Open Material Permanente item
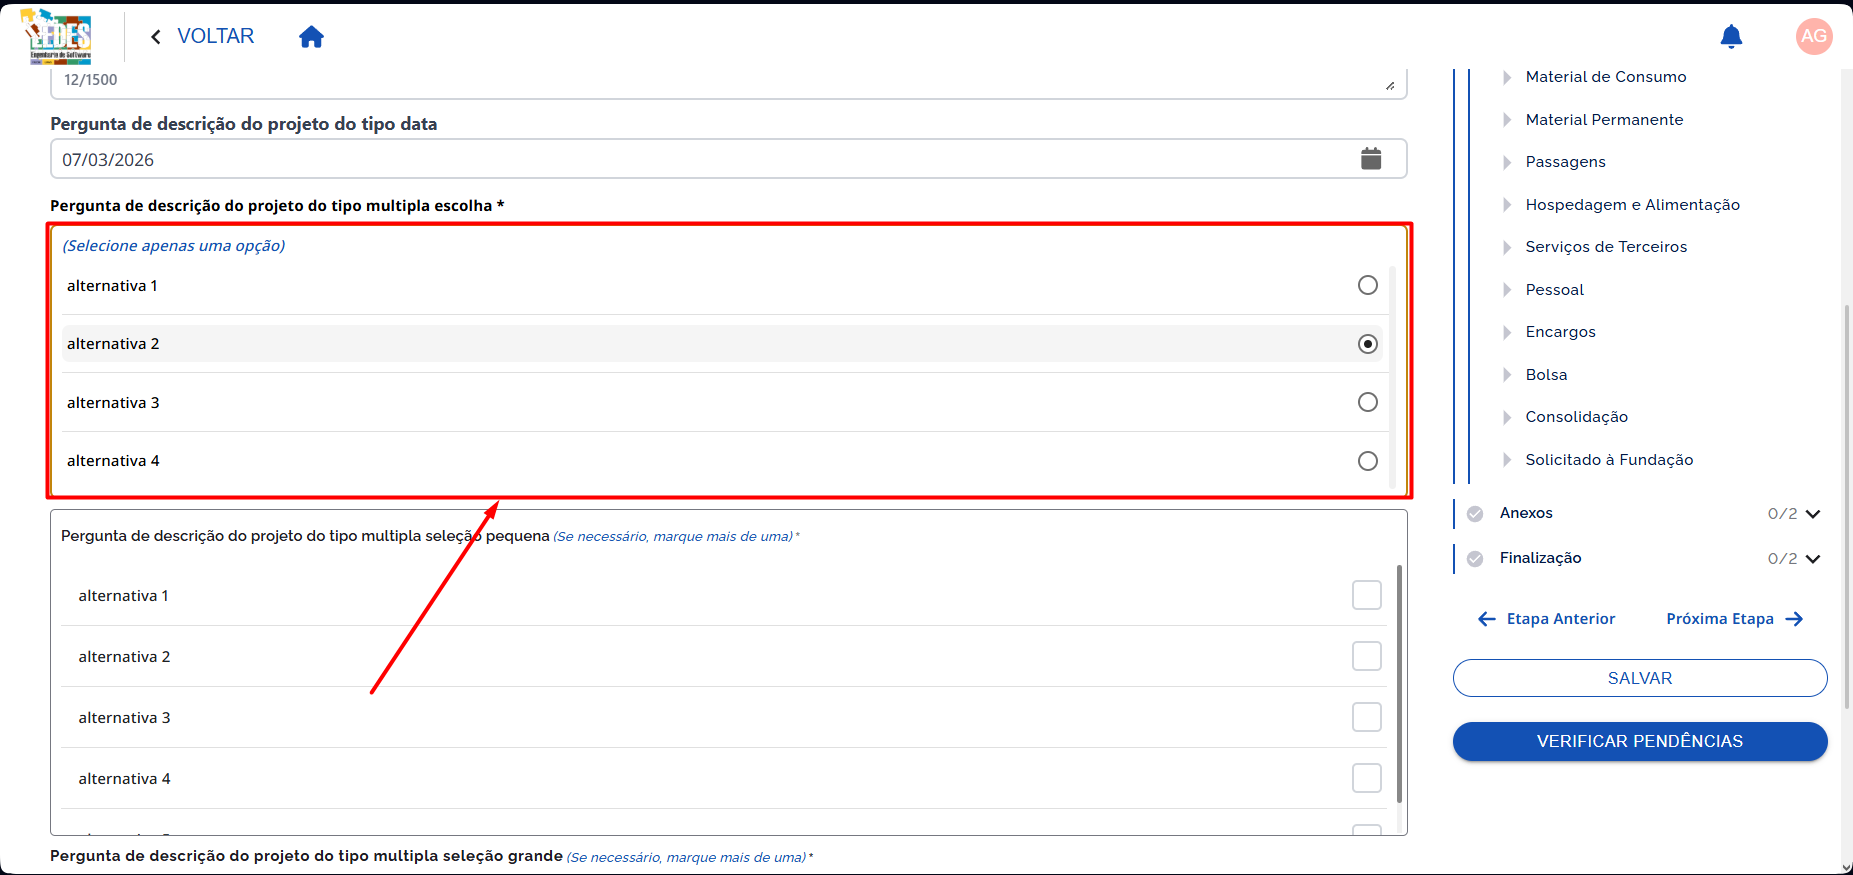The width and height of the screenshot is (1853, 875). click(1604, 120)
